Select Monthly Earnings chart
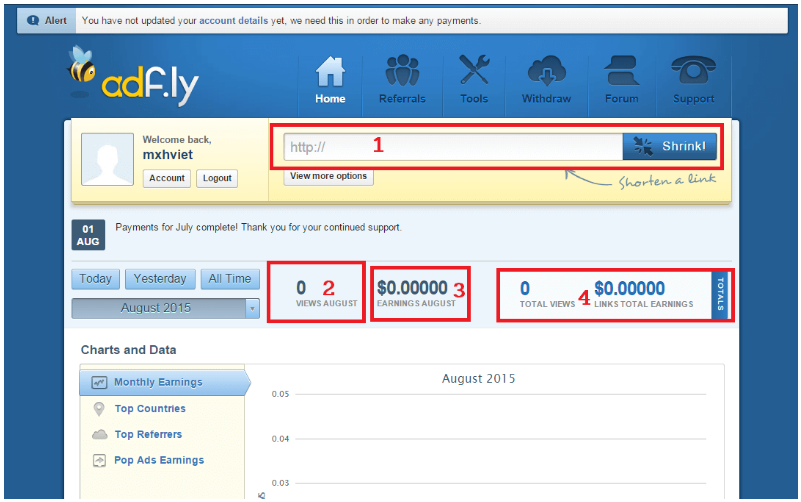 [x=162, y=383]
